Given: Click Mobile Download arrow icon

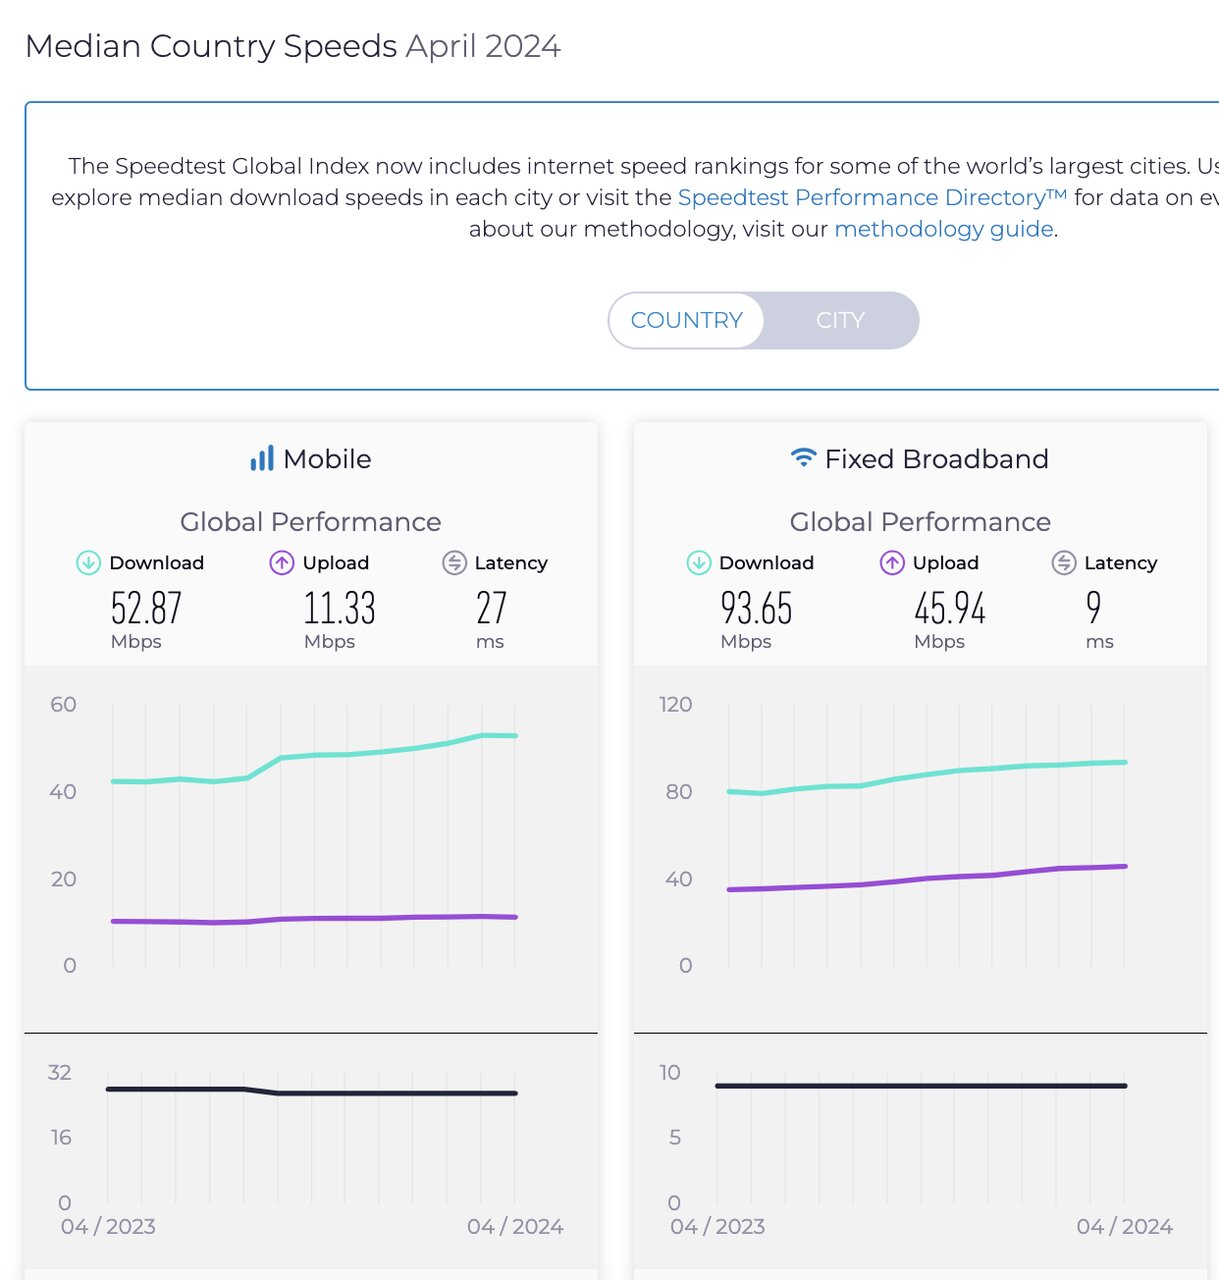Looking at the screenshot, I should tap(88, 563).
